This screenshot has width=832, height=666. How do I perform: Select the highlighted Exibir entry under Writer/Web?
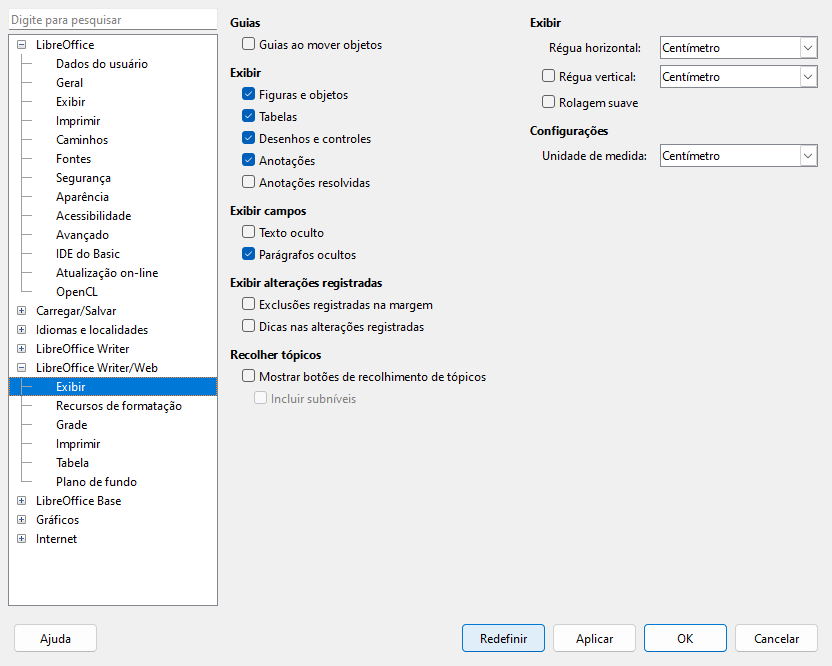click(112, 387)
